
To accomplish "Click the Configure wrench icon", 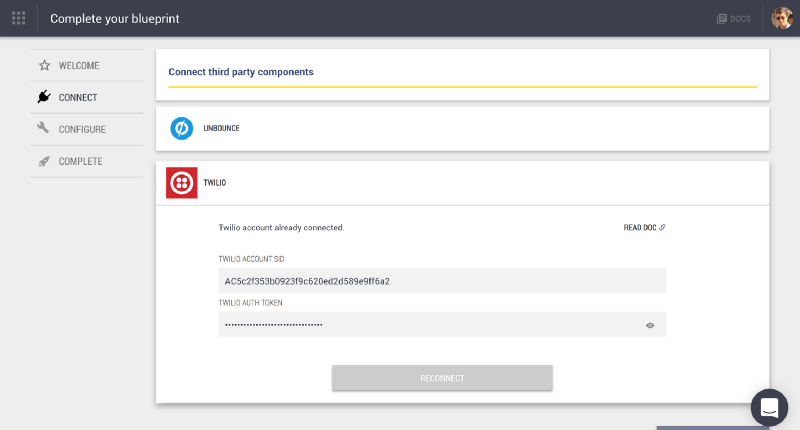I will (x=43, y=128).
